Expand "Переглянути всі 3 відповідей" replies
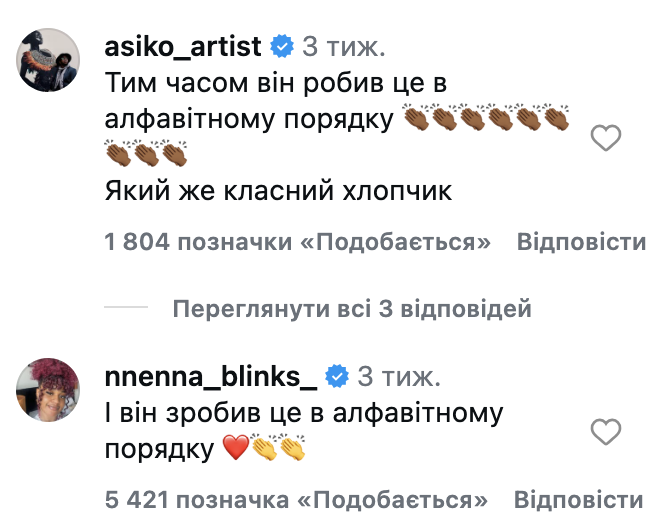 [351, 309]
